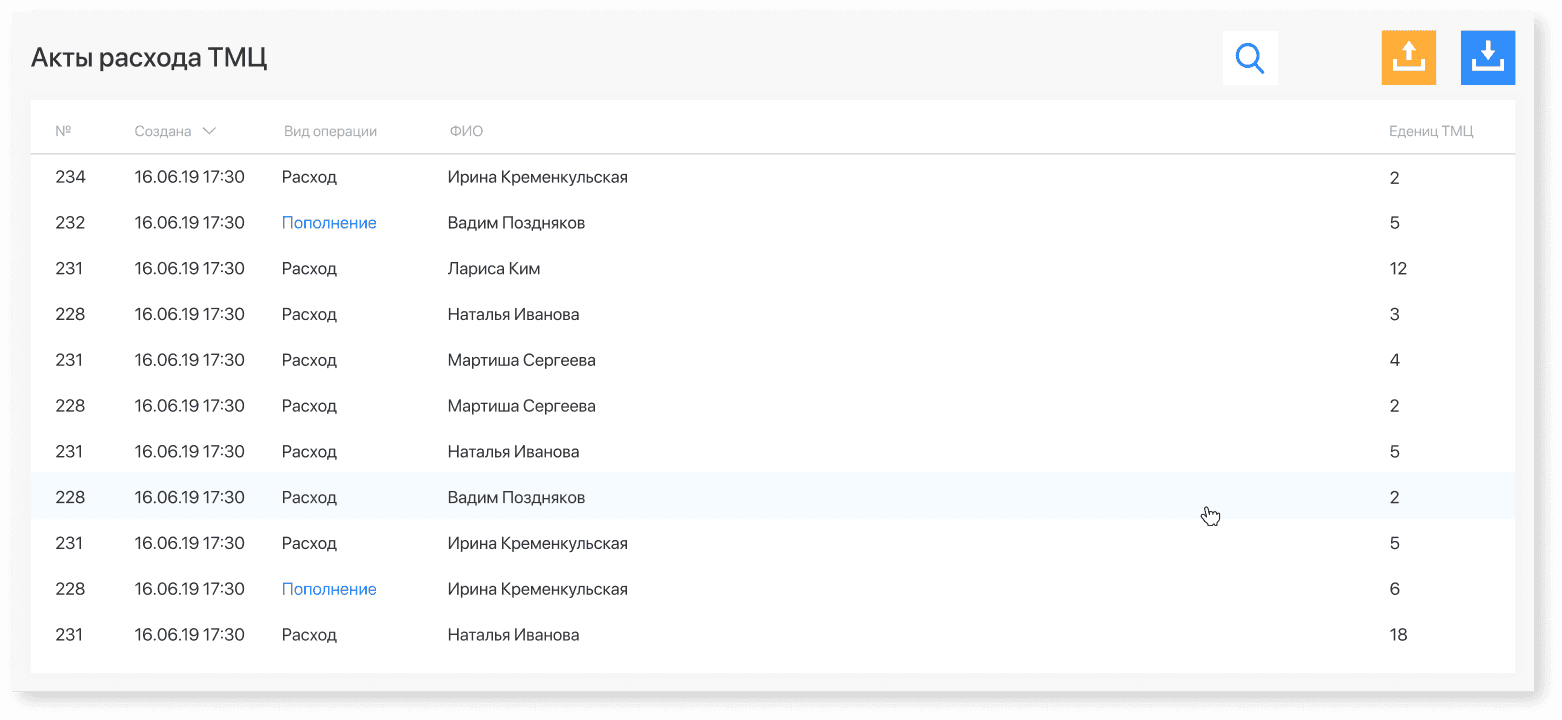
Task: Open the "Пополнение" link in row 232
Action: tap(329, 223)
